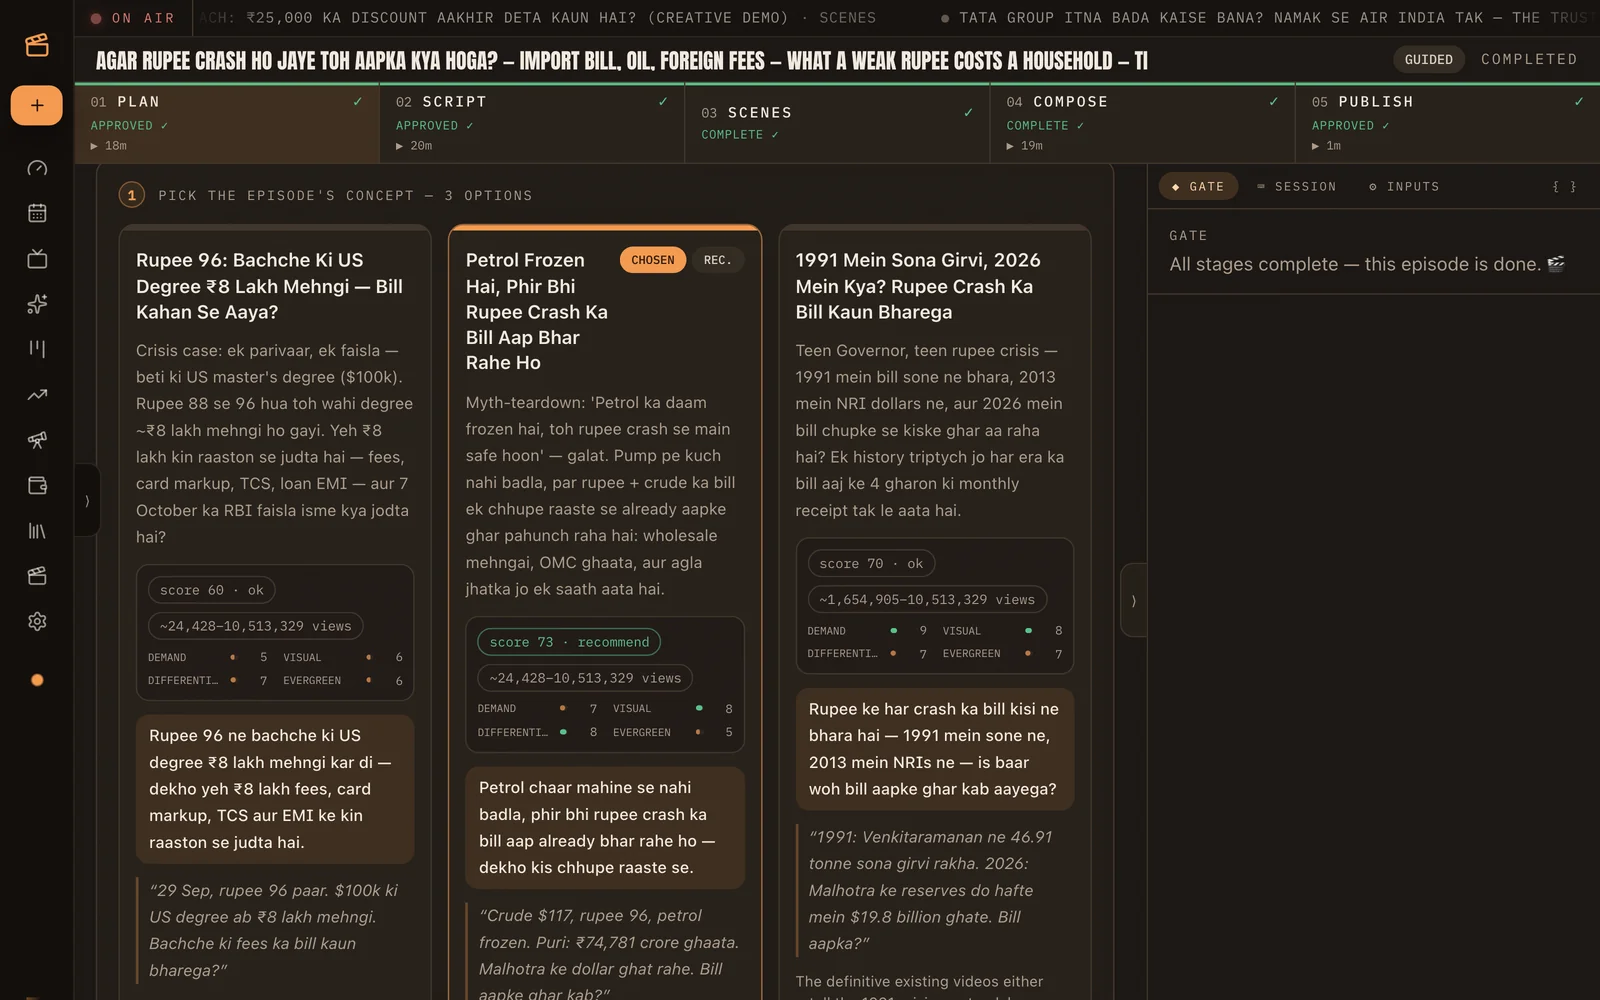
Task: Click the '~1,654,905–10,513,329 views' chip
Action: 927,600
